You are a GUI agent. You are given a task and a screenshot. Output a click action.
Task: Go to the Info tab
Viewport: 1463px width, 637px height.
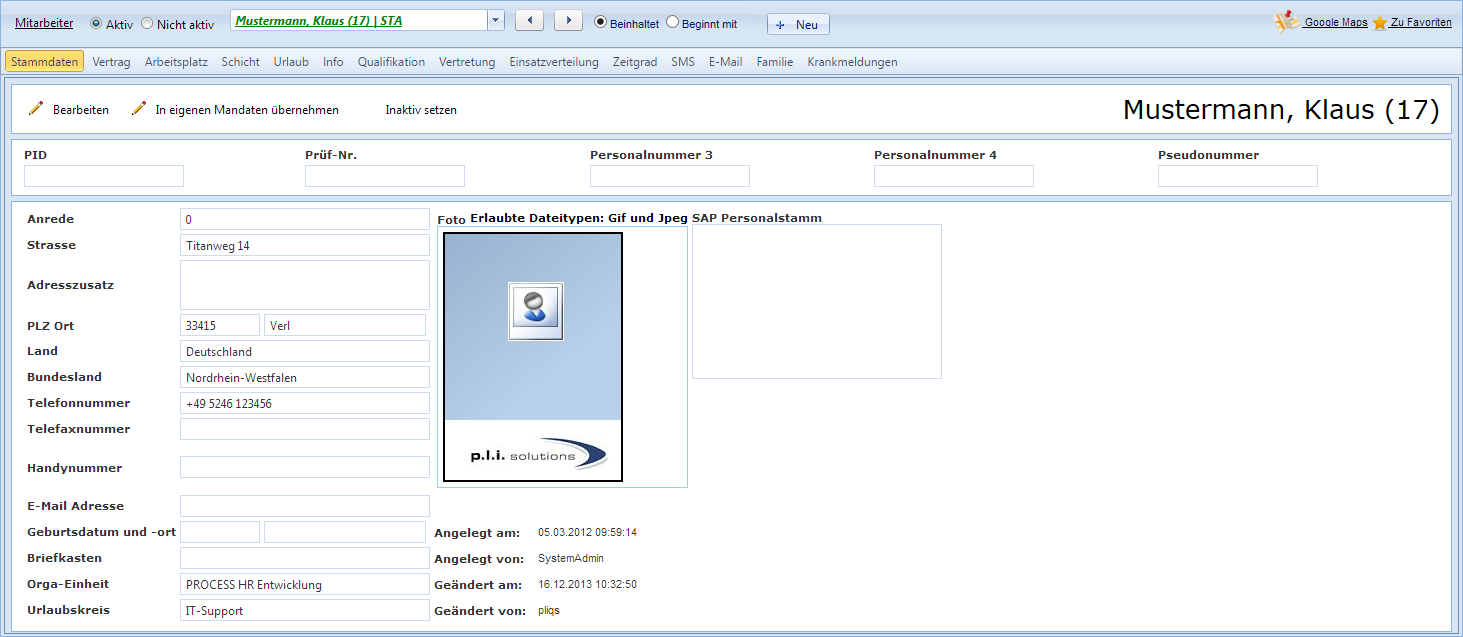click(x=333, y=61)
